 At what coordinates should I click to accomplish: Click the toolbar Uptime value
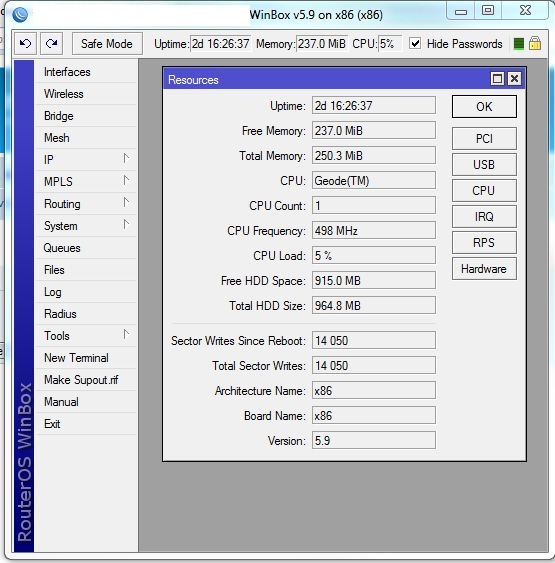(220, 44)
